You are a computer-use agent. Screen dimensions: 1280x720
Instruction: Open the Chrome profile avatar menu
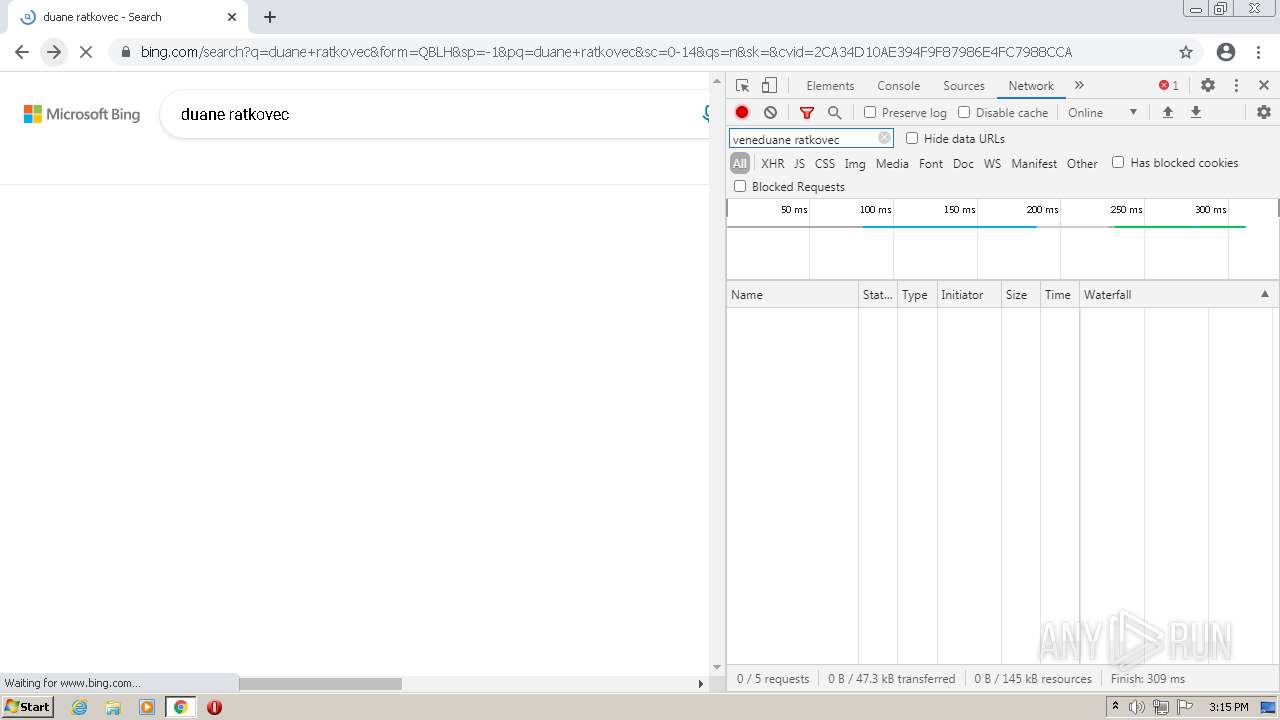1226,52
